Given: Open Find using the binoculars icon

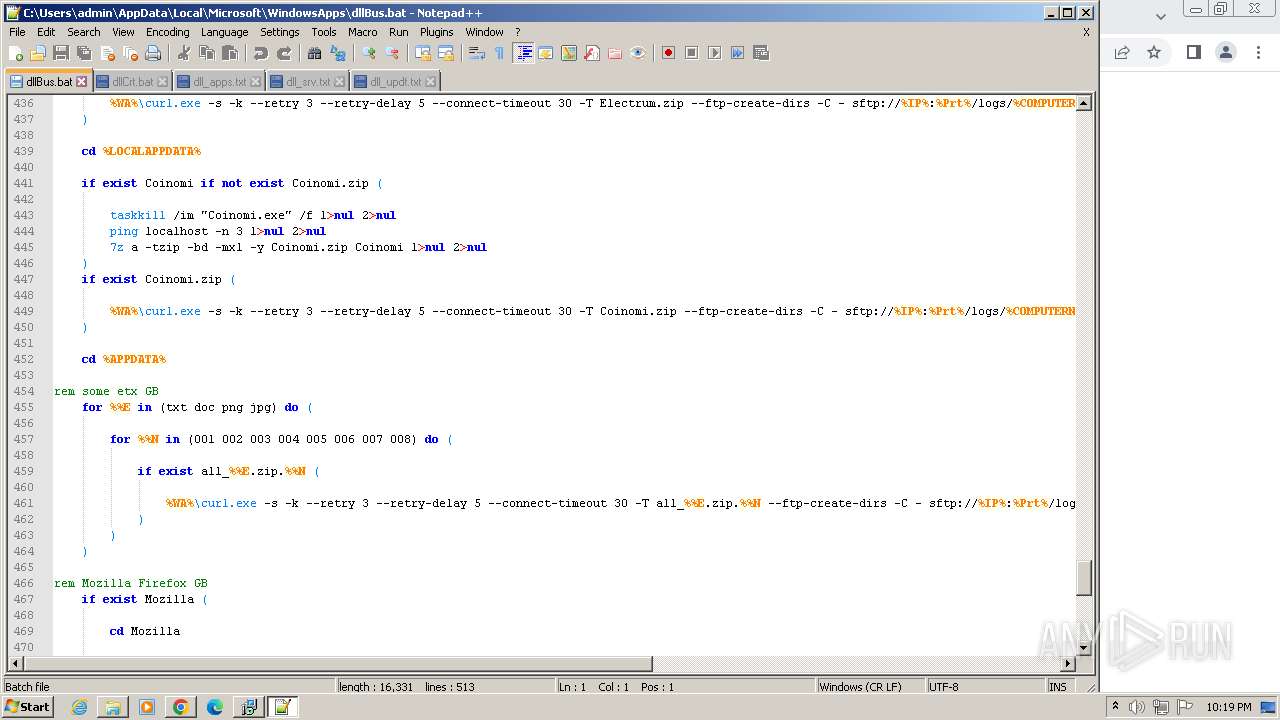Looking at the screenshot, I should tap(315, 53).
